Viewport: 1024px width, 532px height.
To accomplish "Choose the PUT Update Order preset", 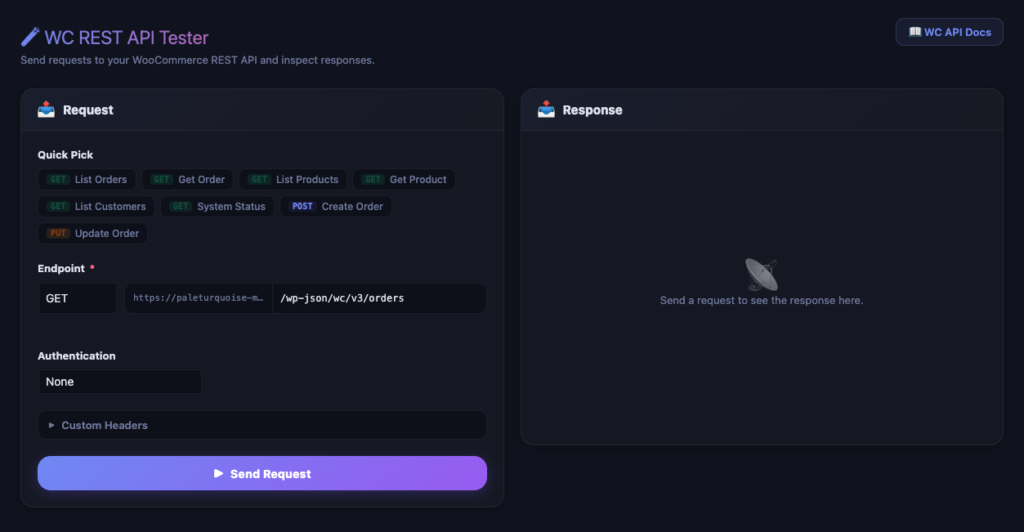I will coord(93,233).
